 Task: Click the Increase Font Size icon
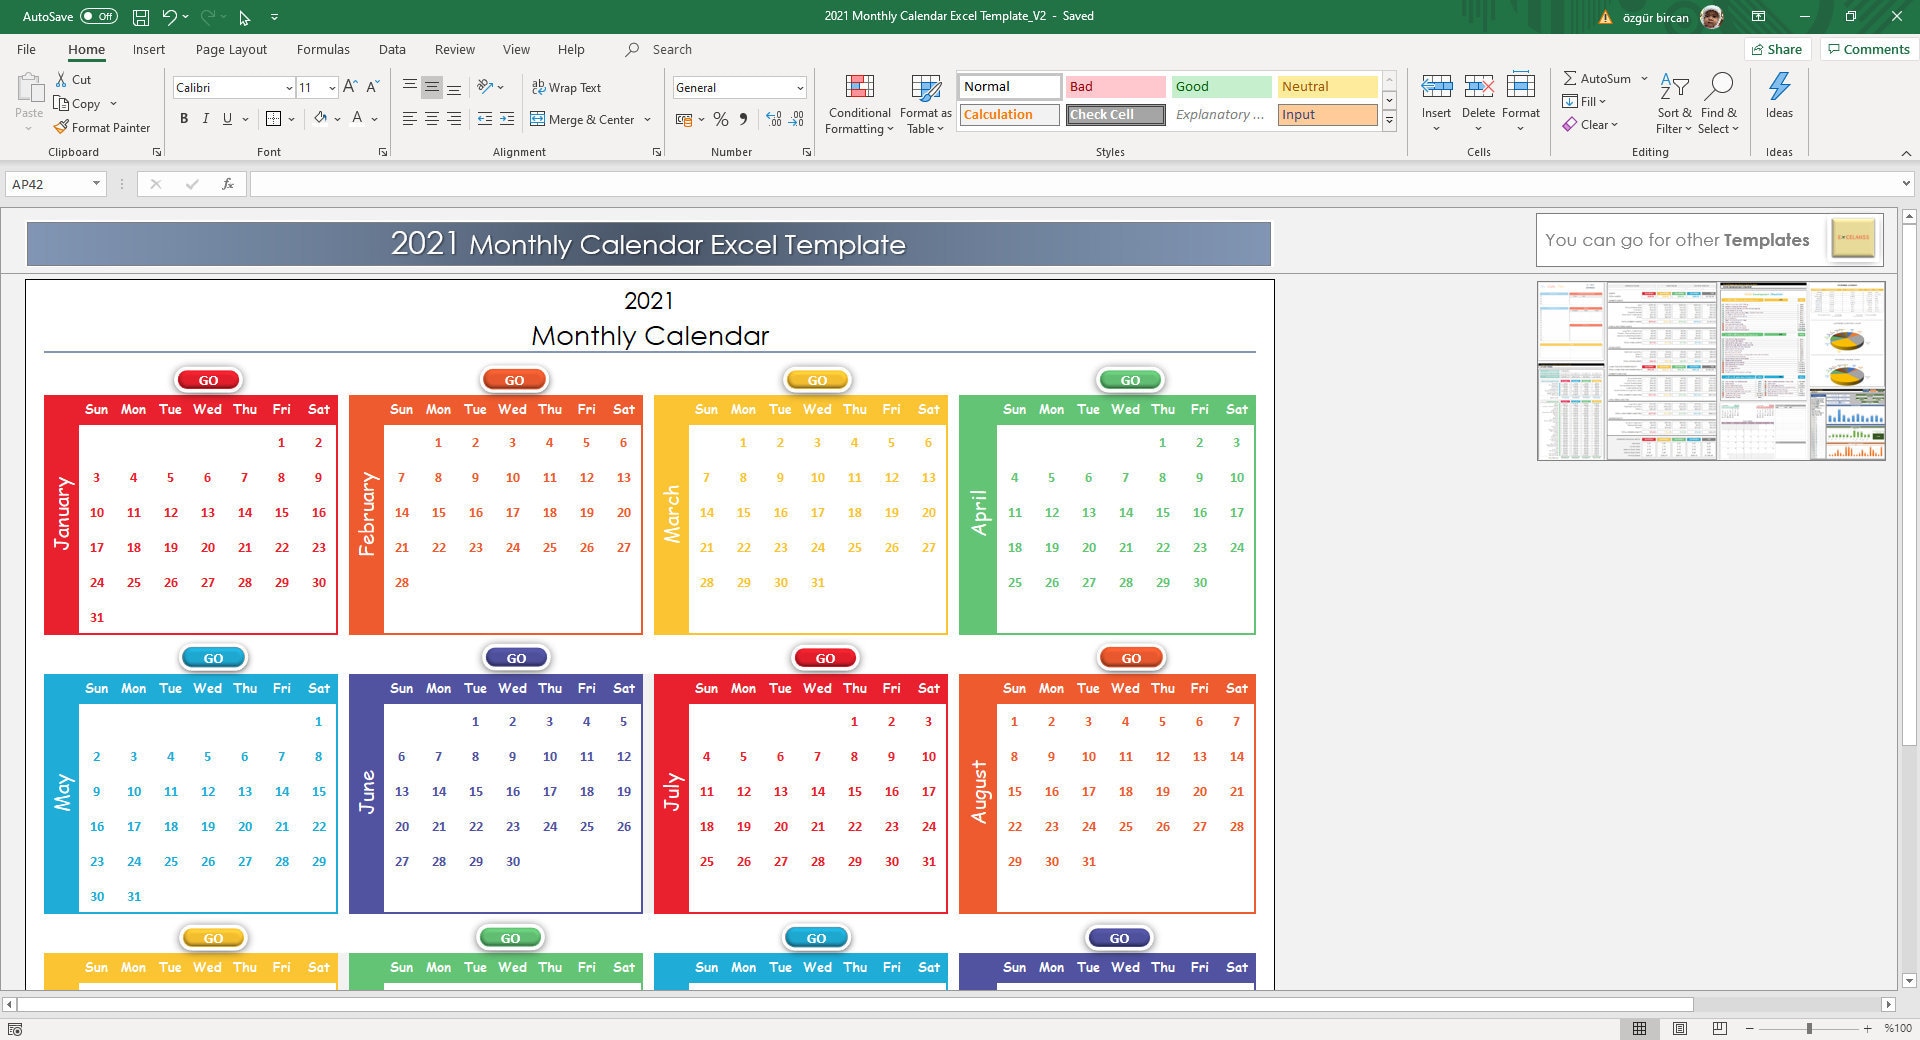click(350, 87)
